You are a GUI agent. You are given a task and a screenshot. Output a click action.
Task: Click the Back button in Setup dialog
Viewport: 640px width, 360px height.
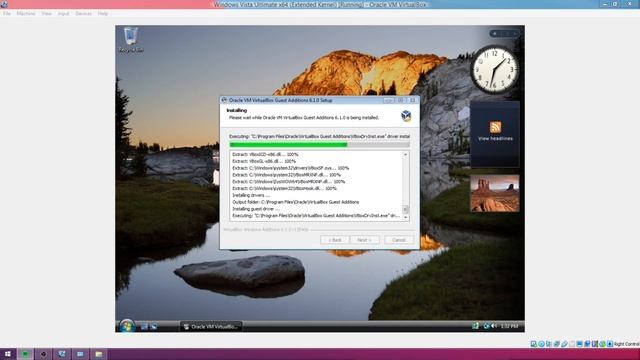click(x=335, y=240)
